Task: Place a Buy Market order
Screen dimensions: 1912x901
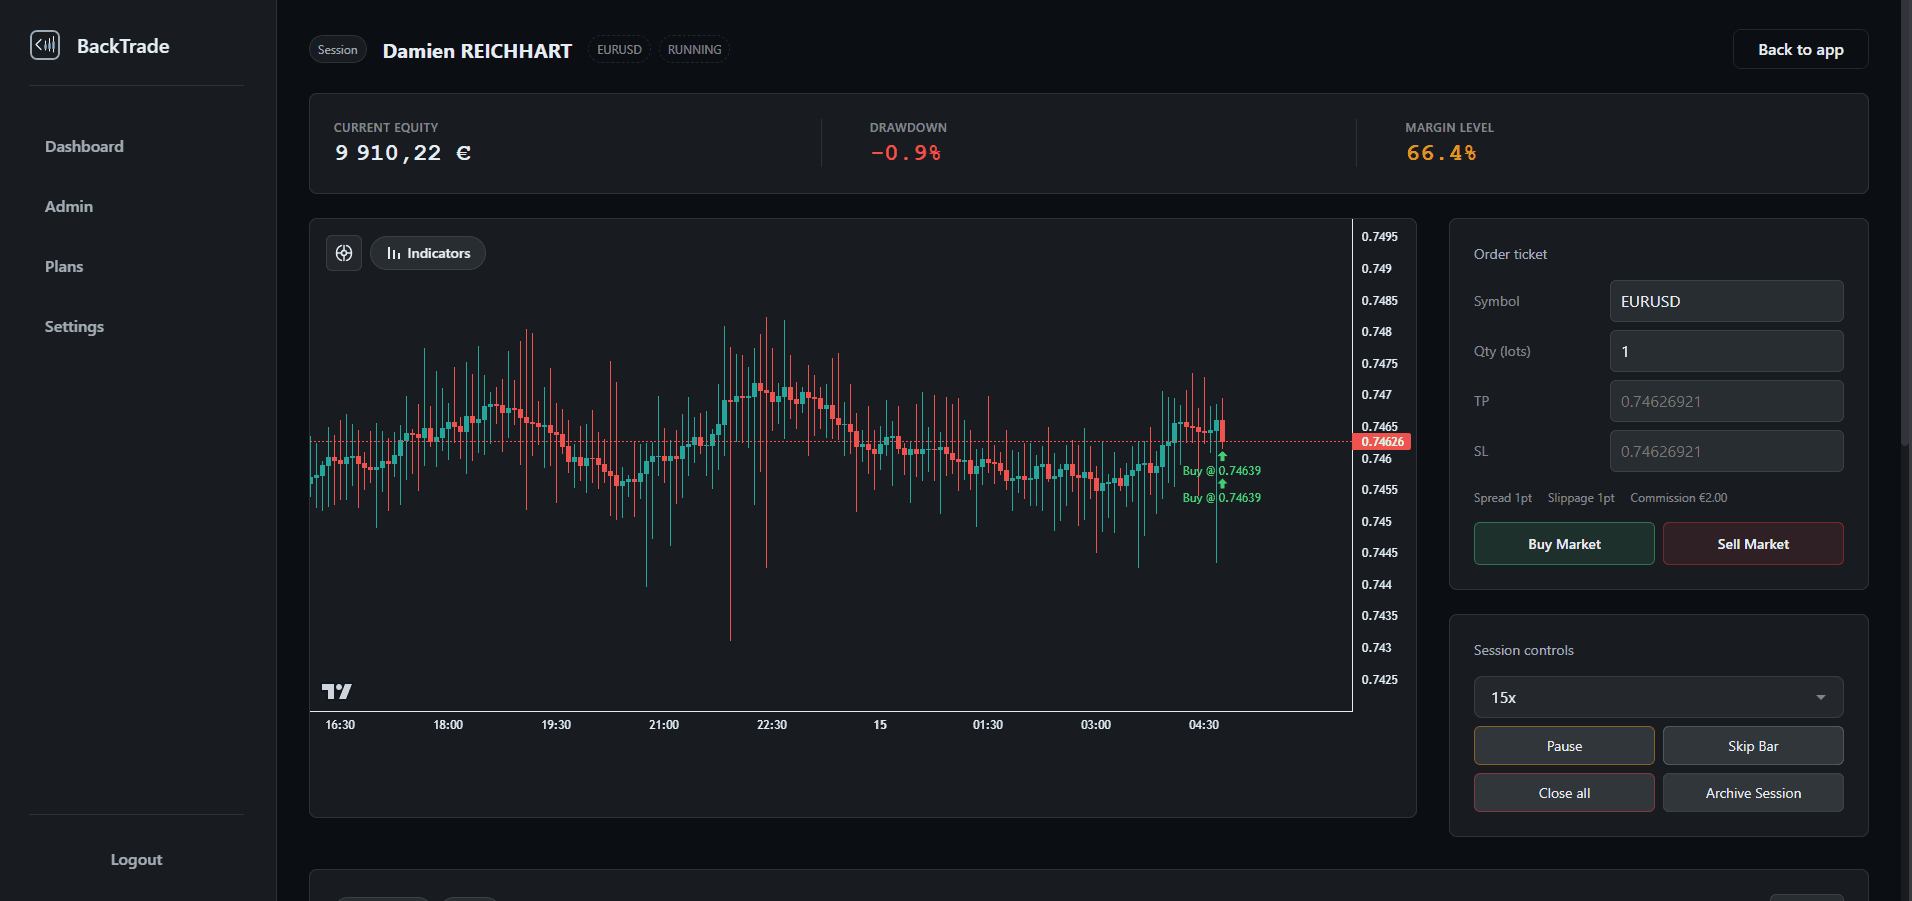Action: pyautogui.click(x=1564, y=544)
